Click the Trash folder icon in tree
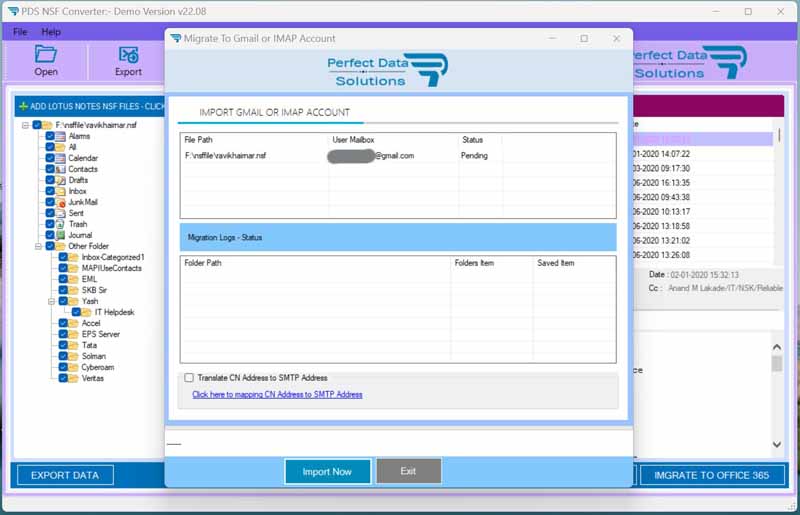The width and height of the screenshot is (800, 515). 61,224
